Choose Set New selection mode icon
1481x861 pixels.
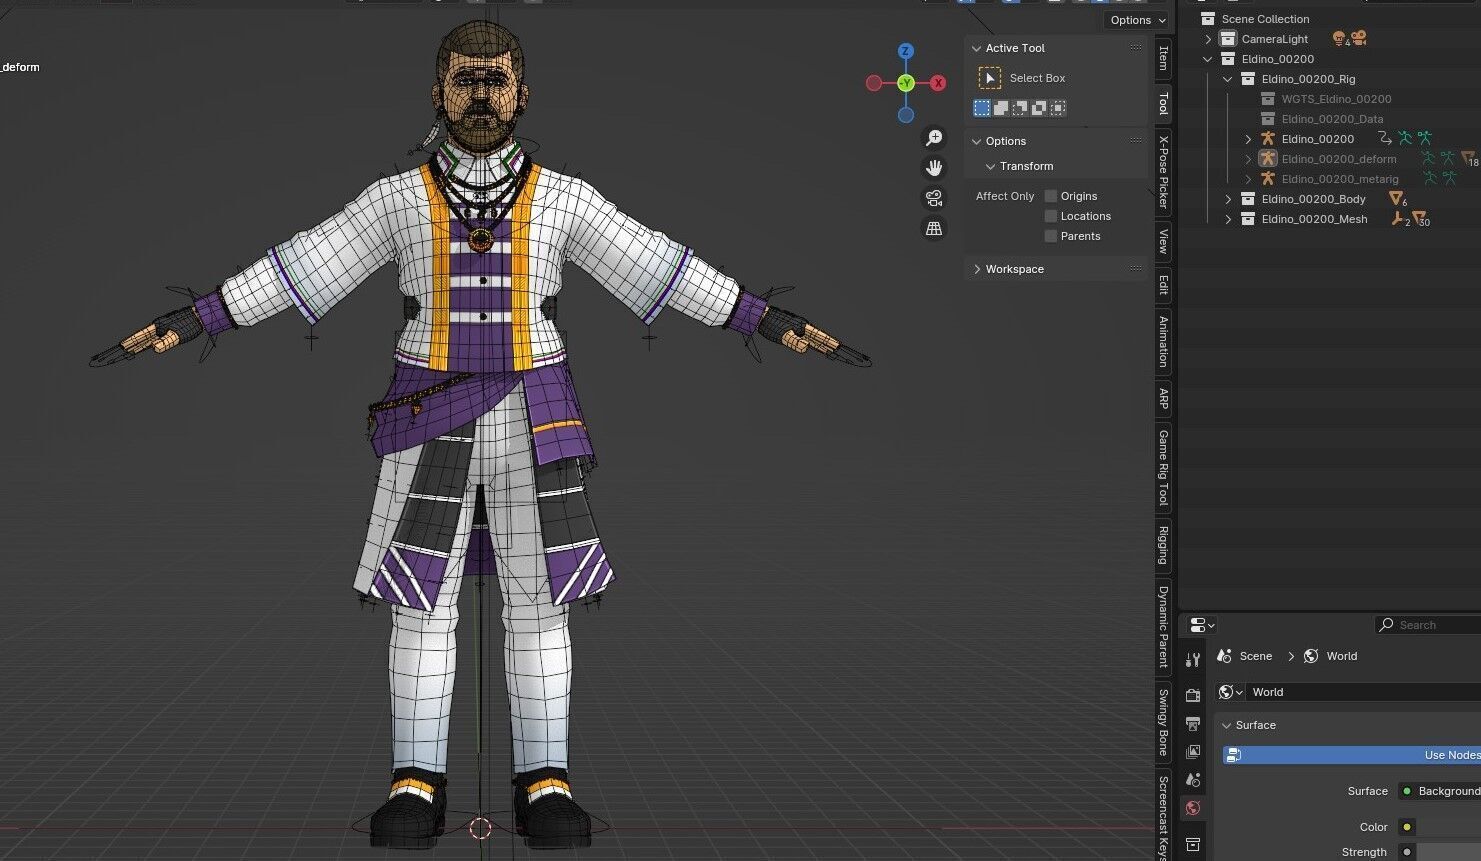click(x=982, y=108)
